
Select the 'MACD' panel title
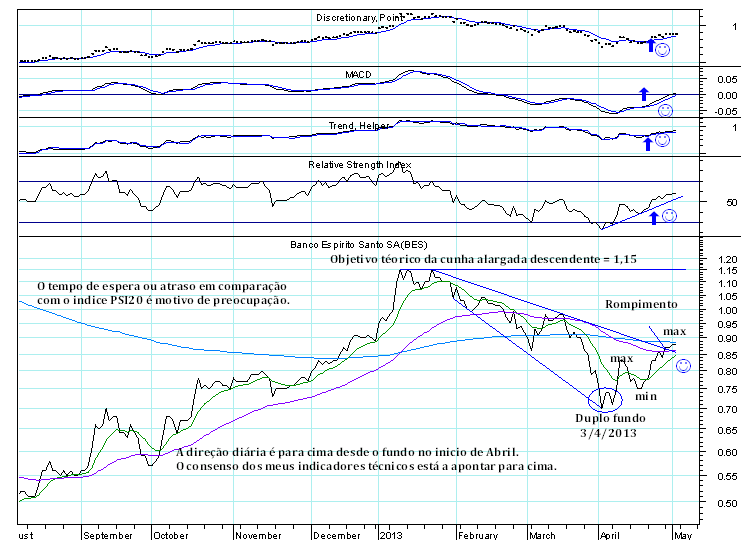pyautogui.click(x=358, y=74)
